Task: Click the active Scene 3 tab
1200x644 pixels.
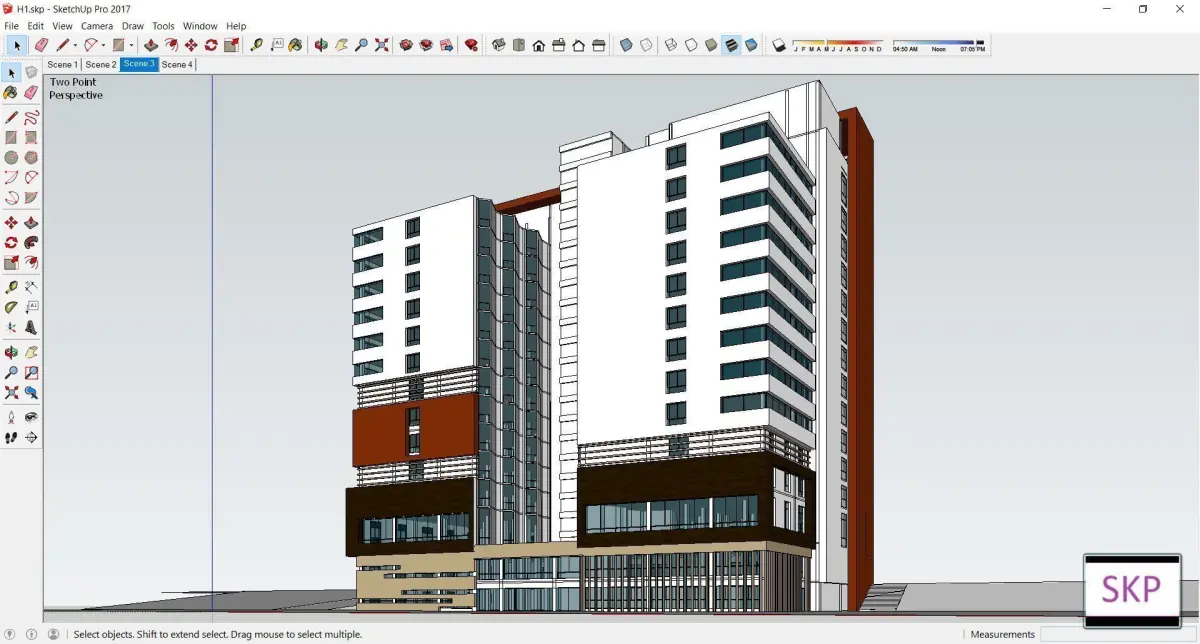Action: tap(139, 64)
